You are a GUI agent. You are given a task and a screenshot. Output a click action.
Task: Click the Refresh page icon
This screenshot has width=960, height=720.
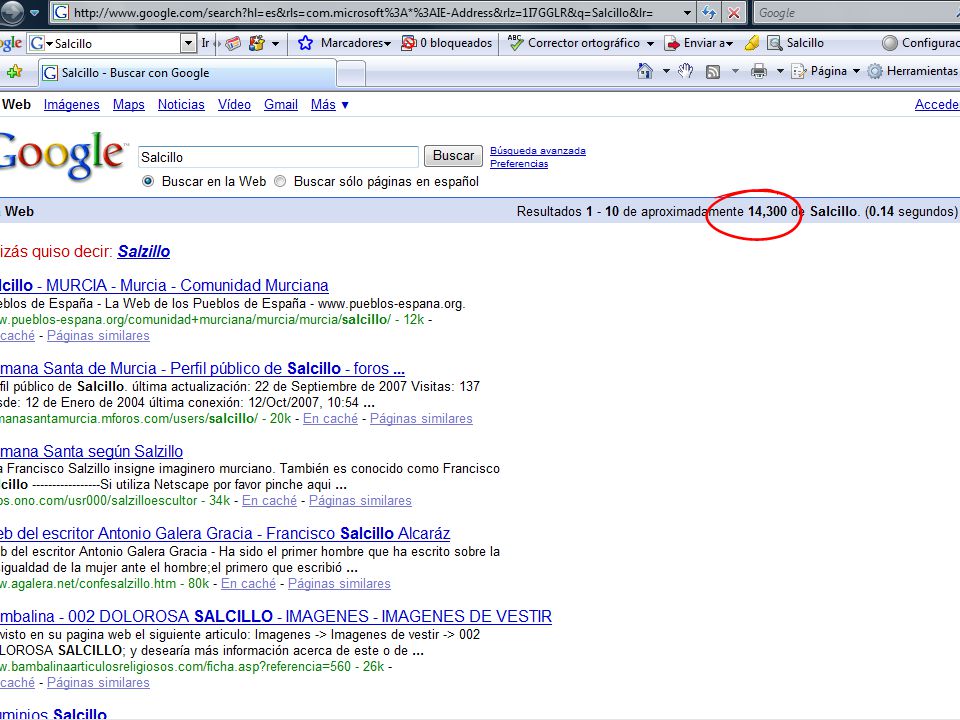[x=708, y=12]
